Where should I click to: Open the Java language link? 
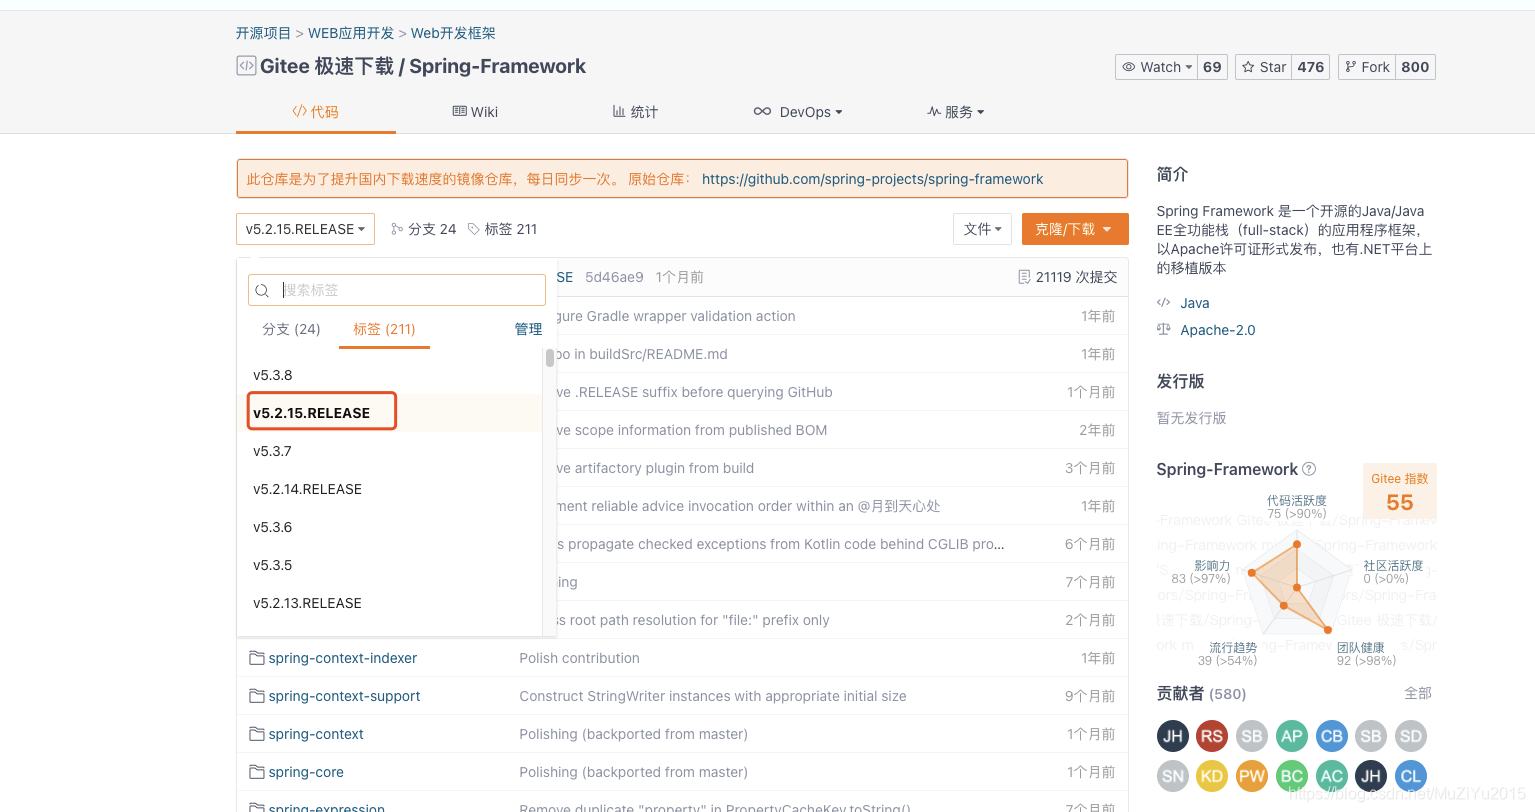point(1195,303)
